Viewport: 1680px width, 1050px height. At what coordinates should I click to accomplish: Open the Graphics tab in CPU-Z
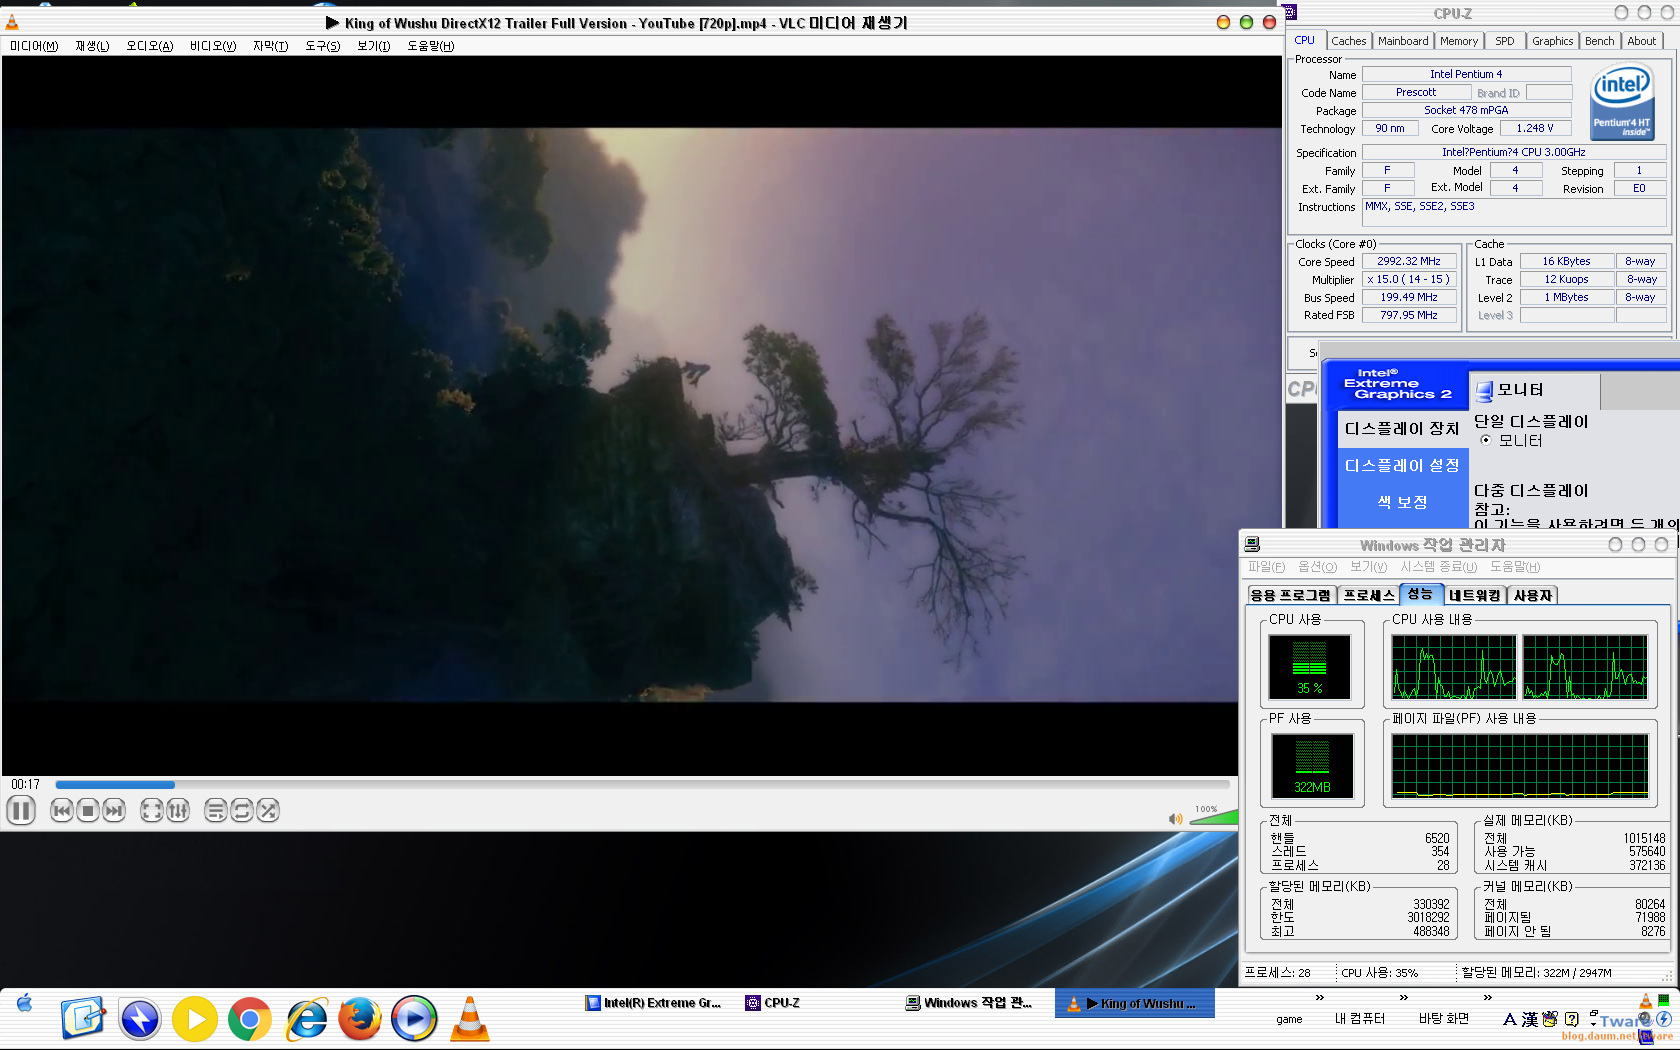coord(1553,41)
